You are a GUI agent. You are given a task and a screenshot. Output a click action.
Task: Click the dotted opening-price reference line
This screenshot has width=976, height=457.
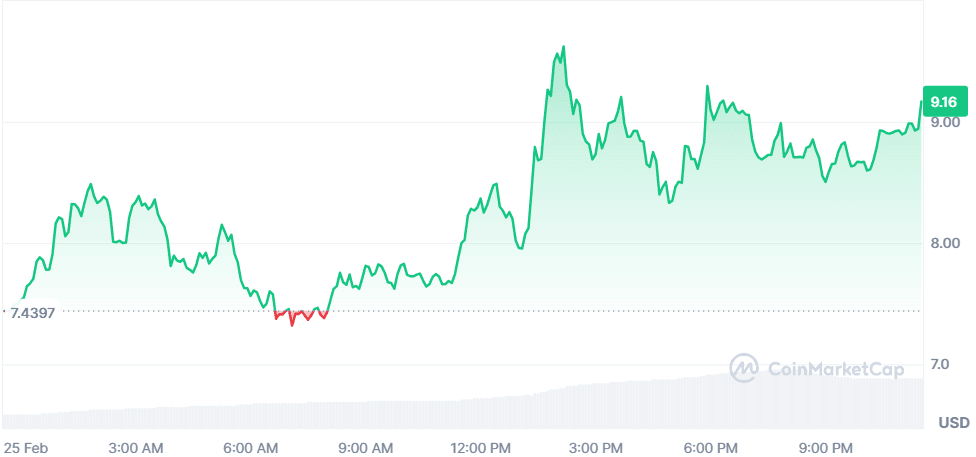click(x=600, y=311)
